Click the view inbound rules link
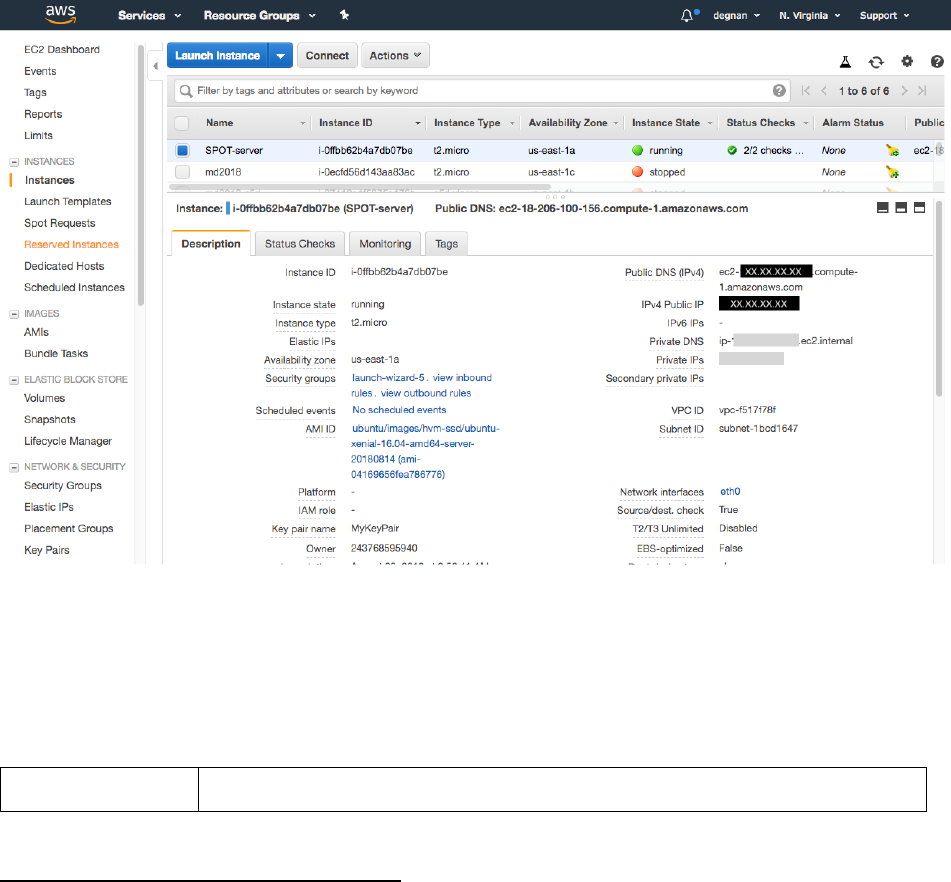 click(x=422, y=385)
